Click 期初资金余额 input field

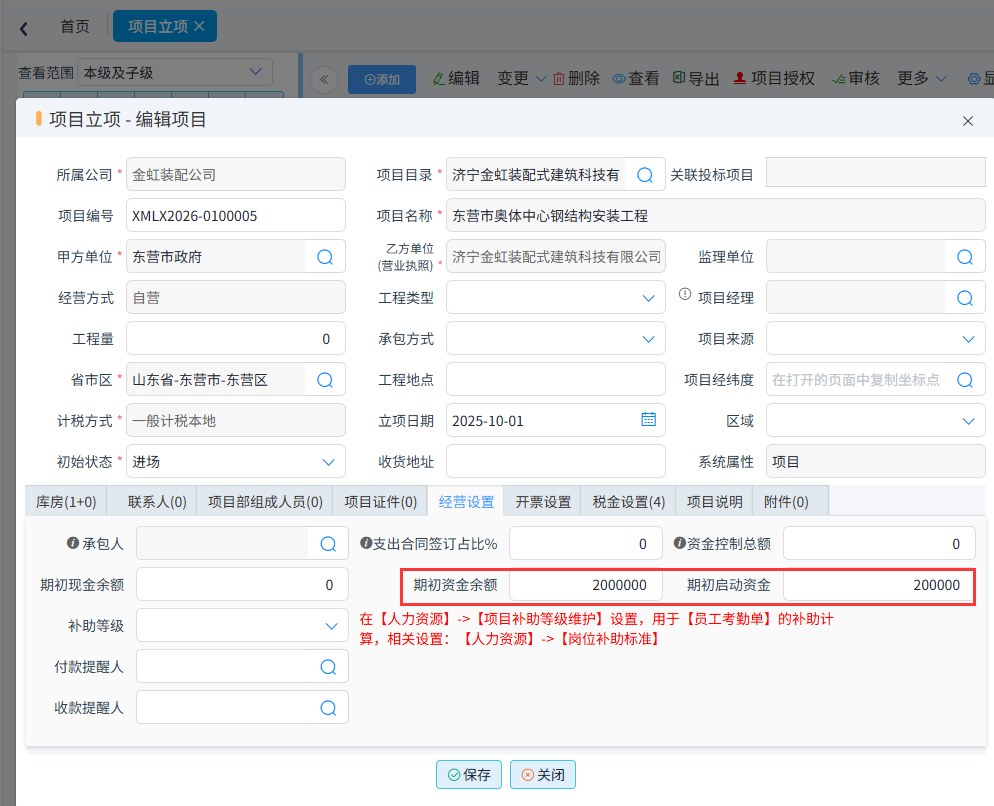[x=585, y=585]
